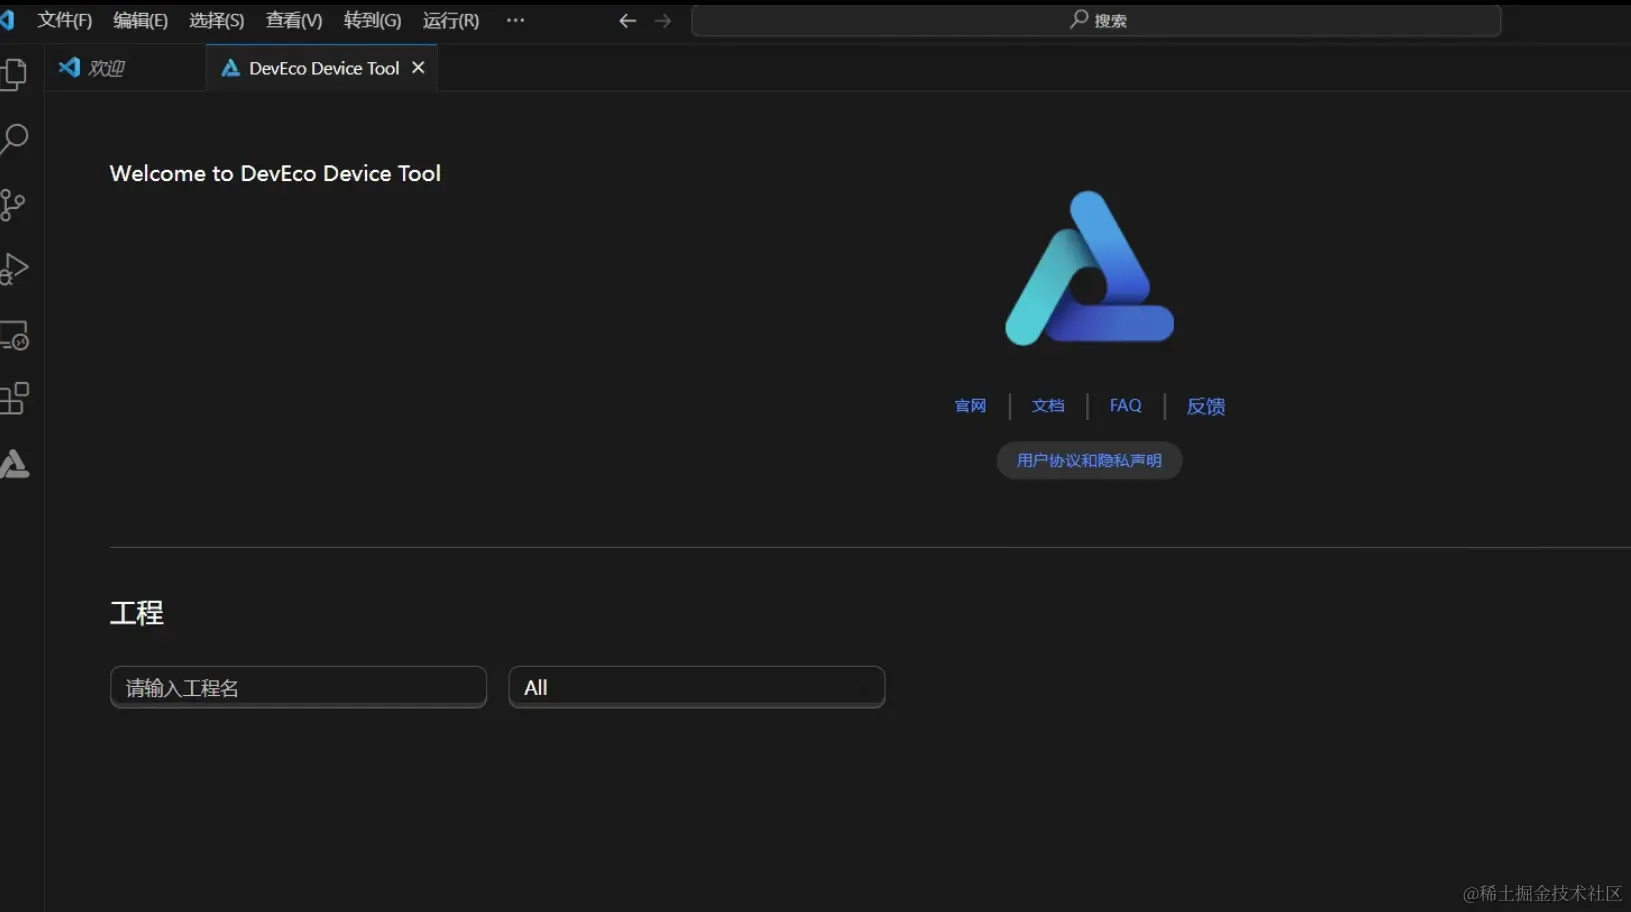Open the Remote Explorer view
The image size is (1631, 912).
coord(14,335)
